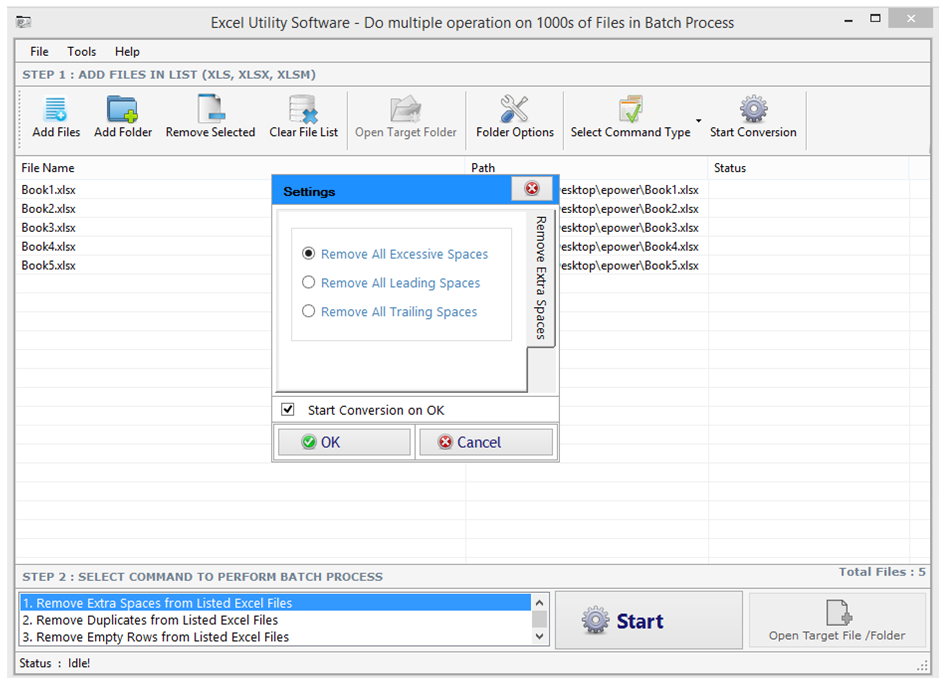Click the Status column header

point(808,168)
